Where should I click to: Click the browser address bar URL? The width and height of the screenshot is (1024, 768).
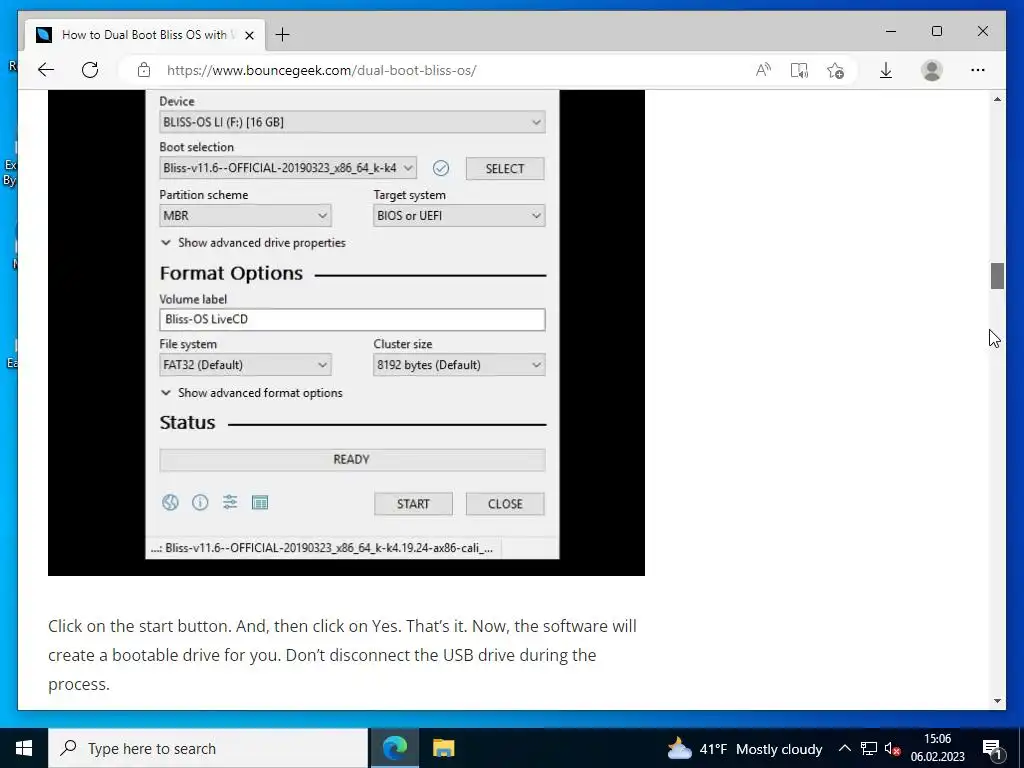click(x=321, y=70)
